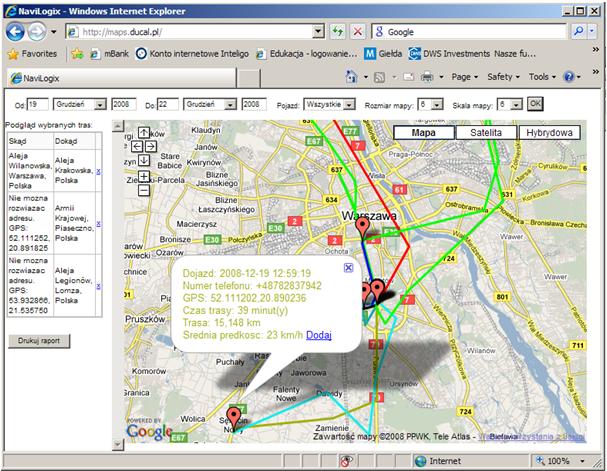The width and height of the screenshot is (607, 471).
Task: Switch map to Hybrydowa view
Action: point(549,133)
